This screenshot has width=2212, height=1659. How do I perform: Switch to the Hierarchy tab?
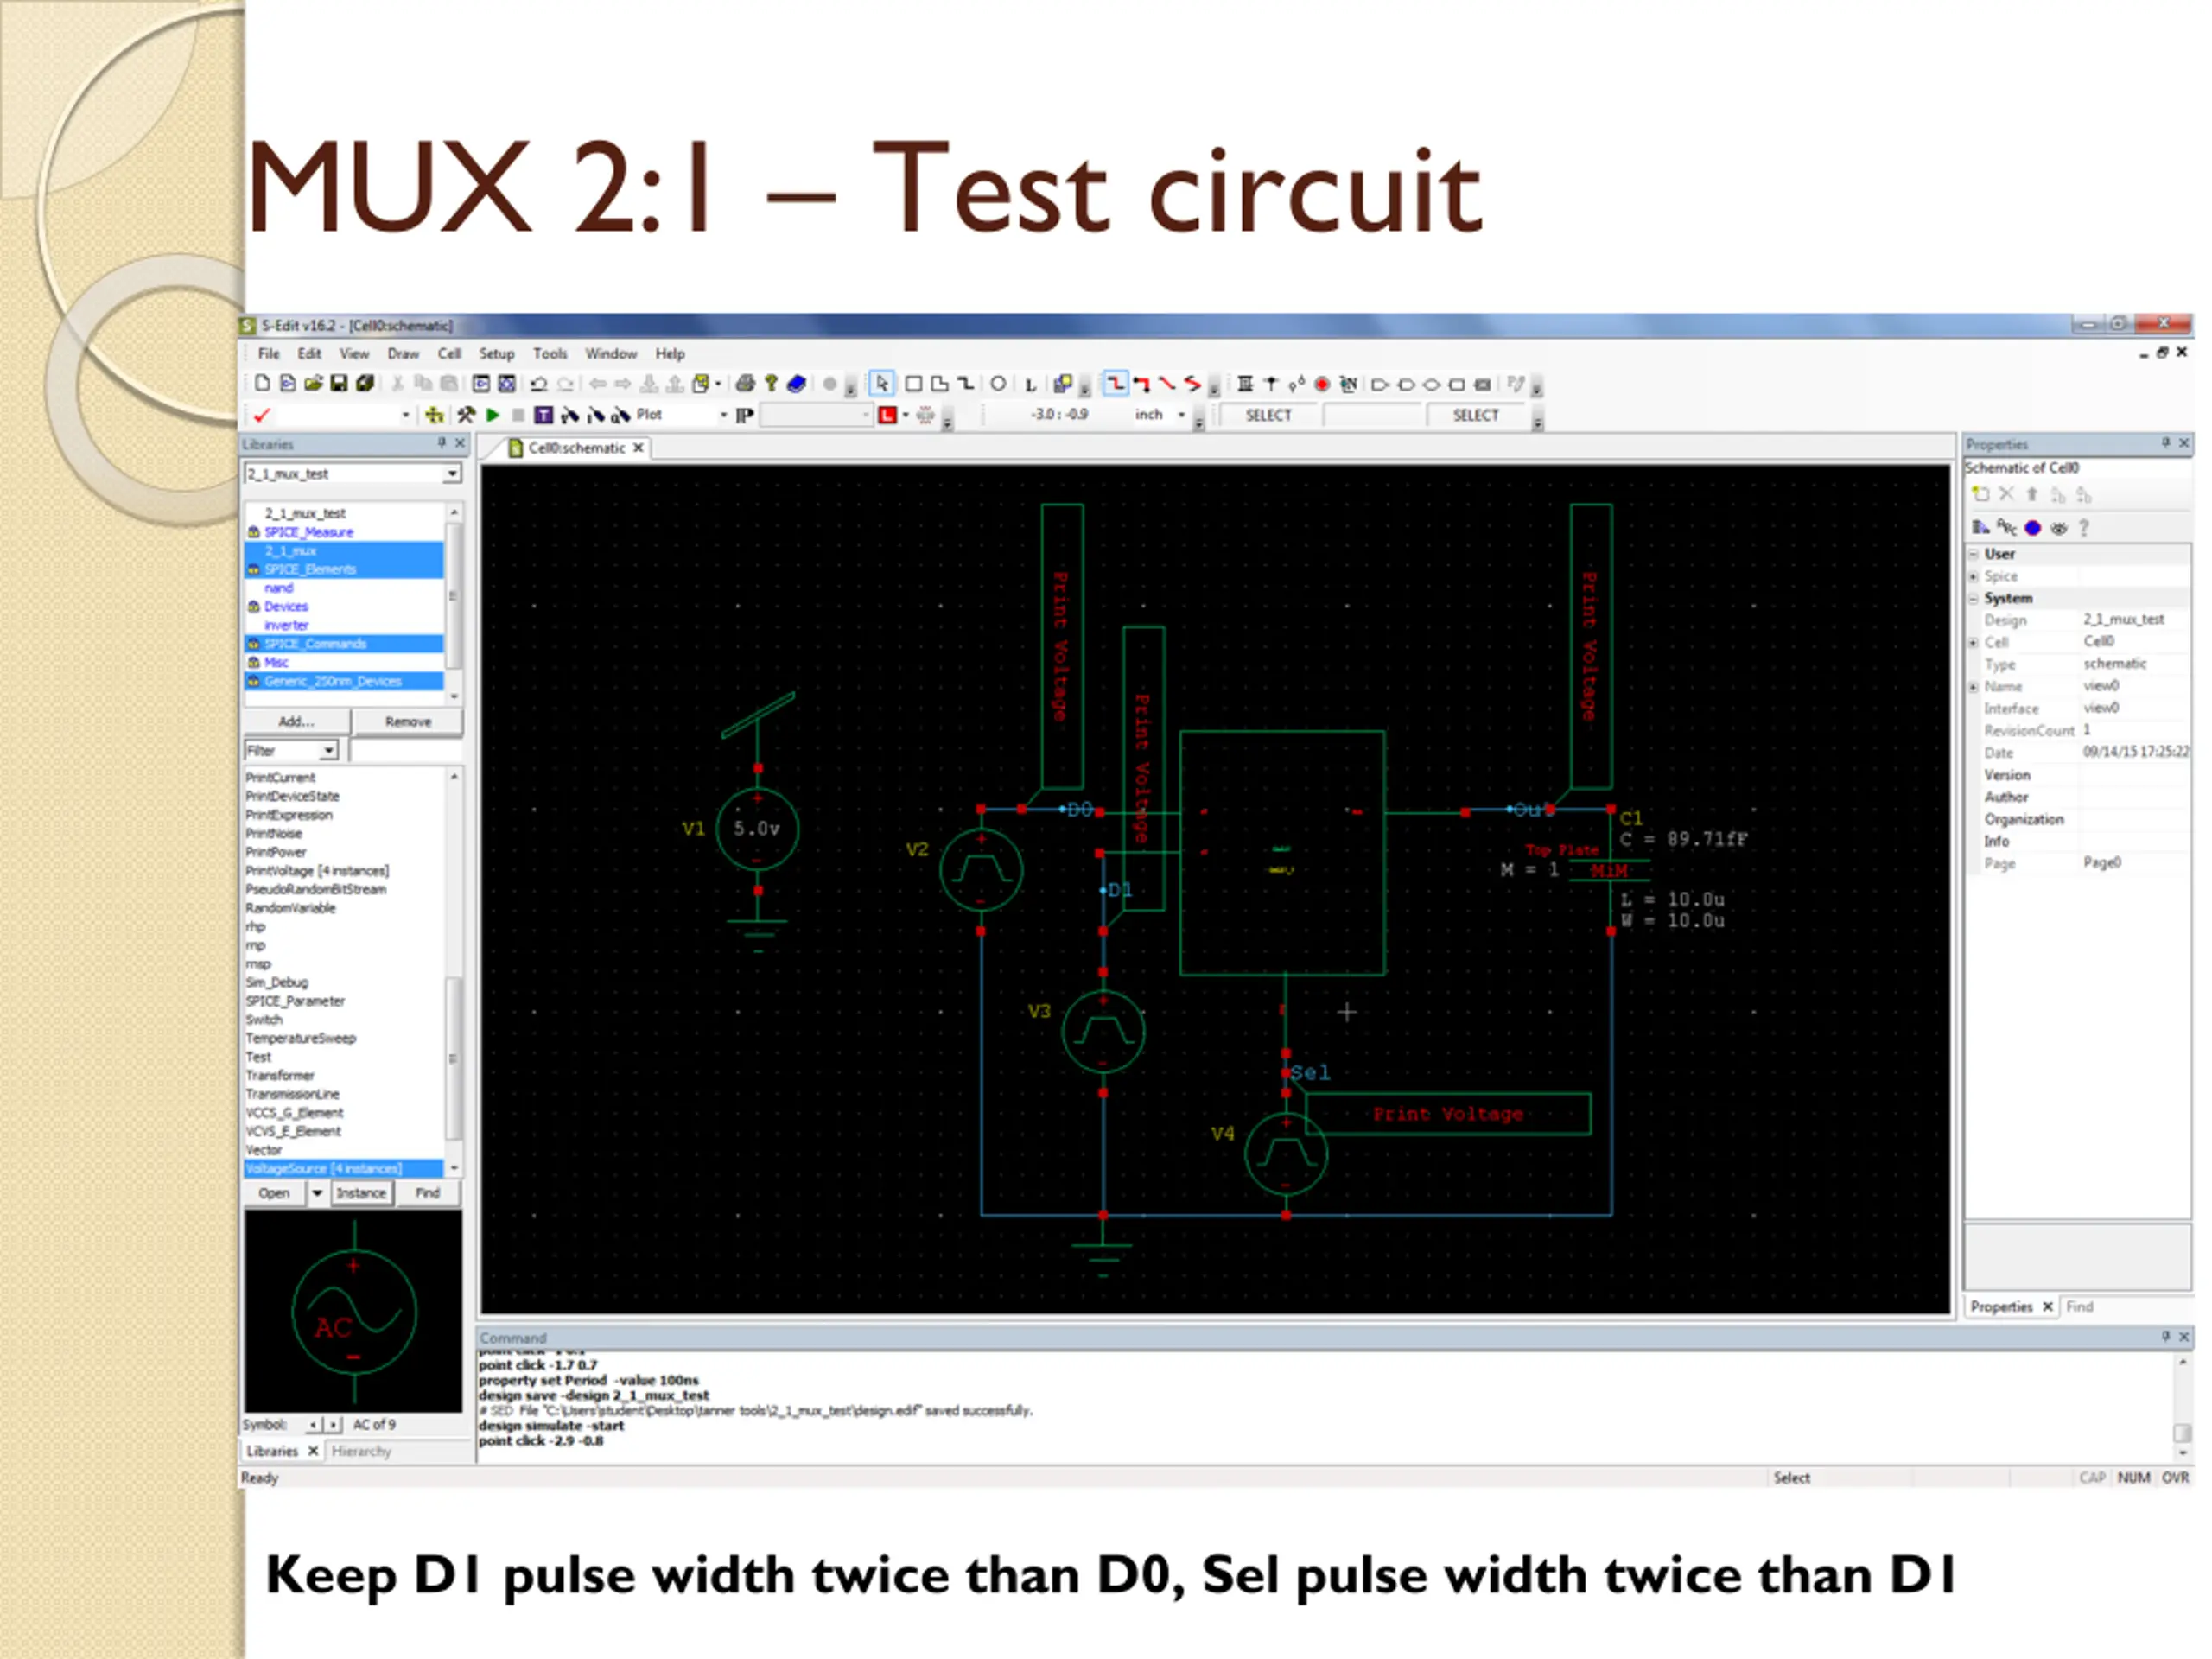tap(361, 1451)
